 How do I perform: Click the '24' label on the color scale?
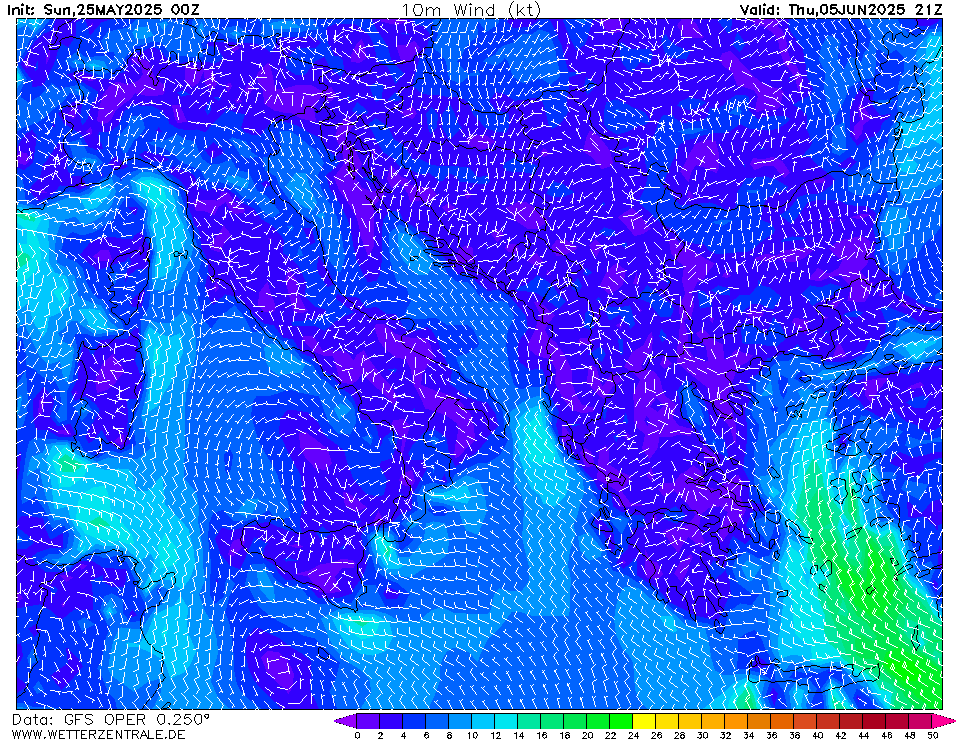click(633, 735)
